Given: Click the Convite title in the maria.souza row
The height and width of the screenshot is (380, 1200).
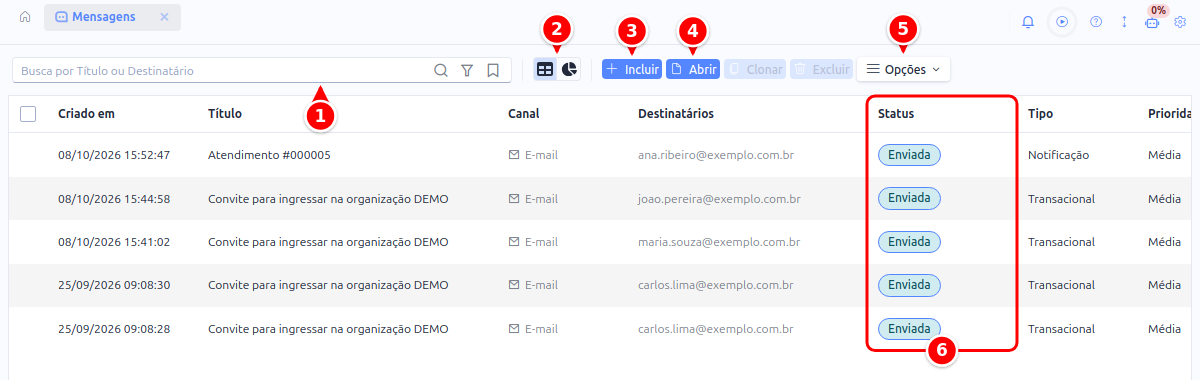Looking at the screenshot, I should click(x=328, y=242).
